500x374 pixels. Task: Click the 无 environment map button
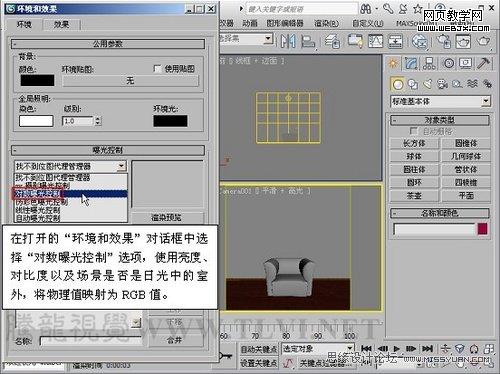[x=130, y=81]
